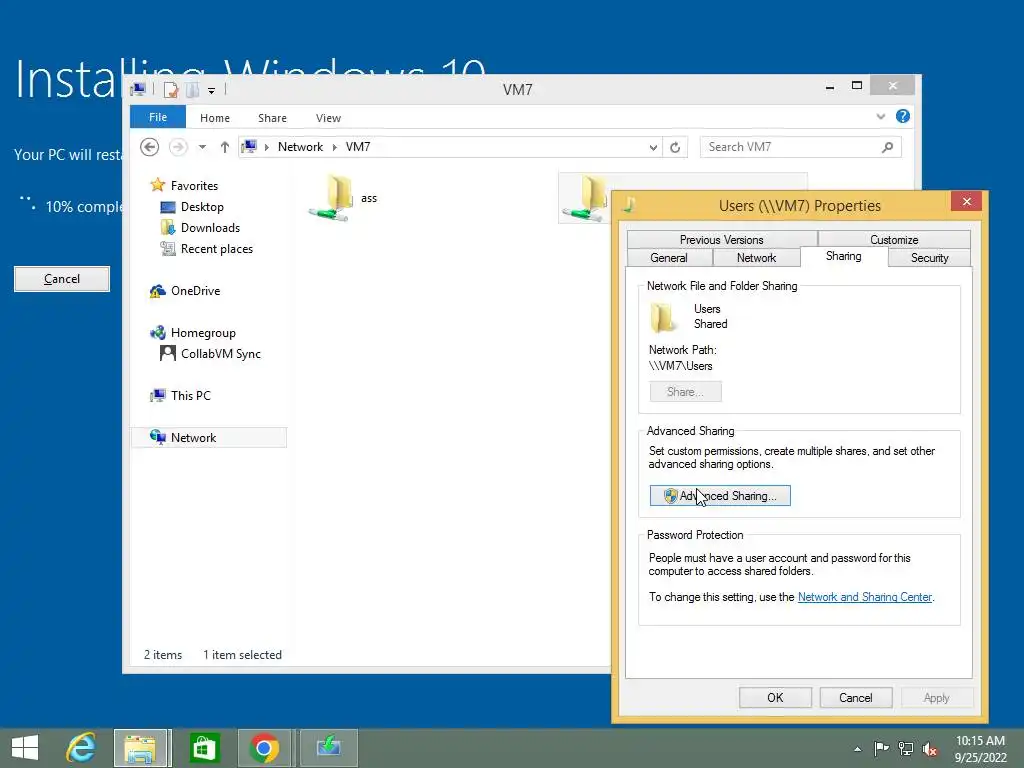
Task: Expand arrow after Network in breadcrumb
Action: click(334, 147)
